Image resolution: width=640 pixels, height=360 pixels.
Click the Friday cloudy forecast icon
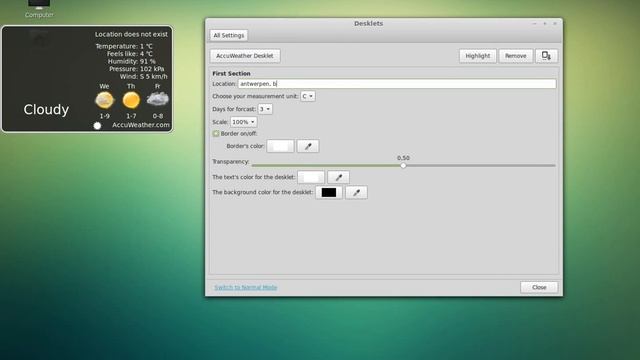[158, 99]
